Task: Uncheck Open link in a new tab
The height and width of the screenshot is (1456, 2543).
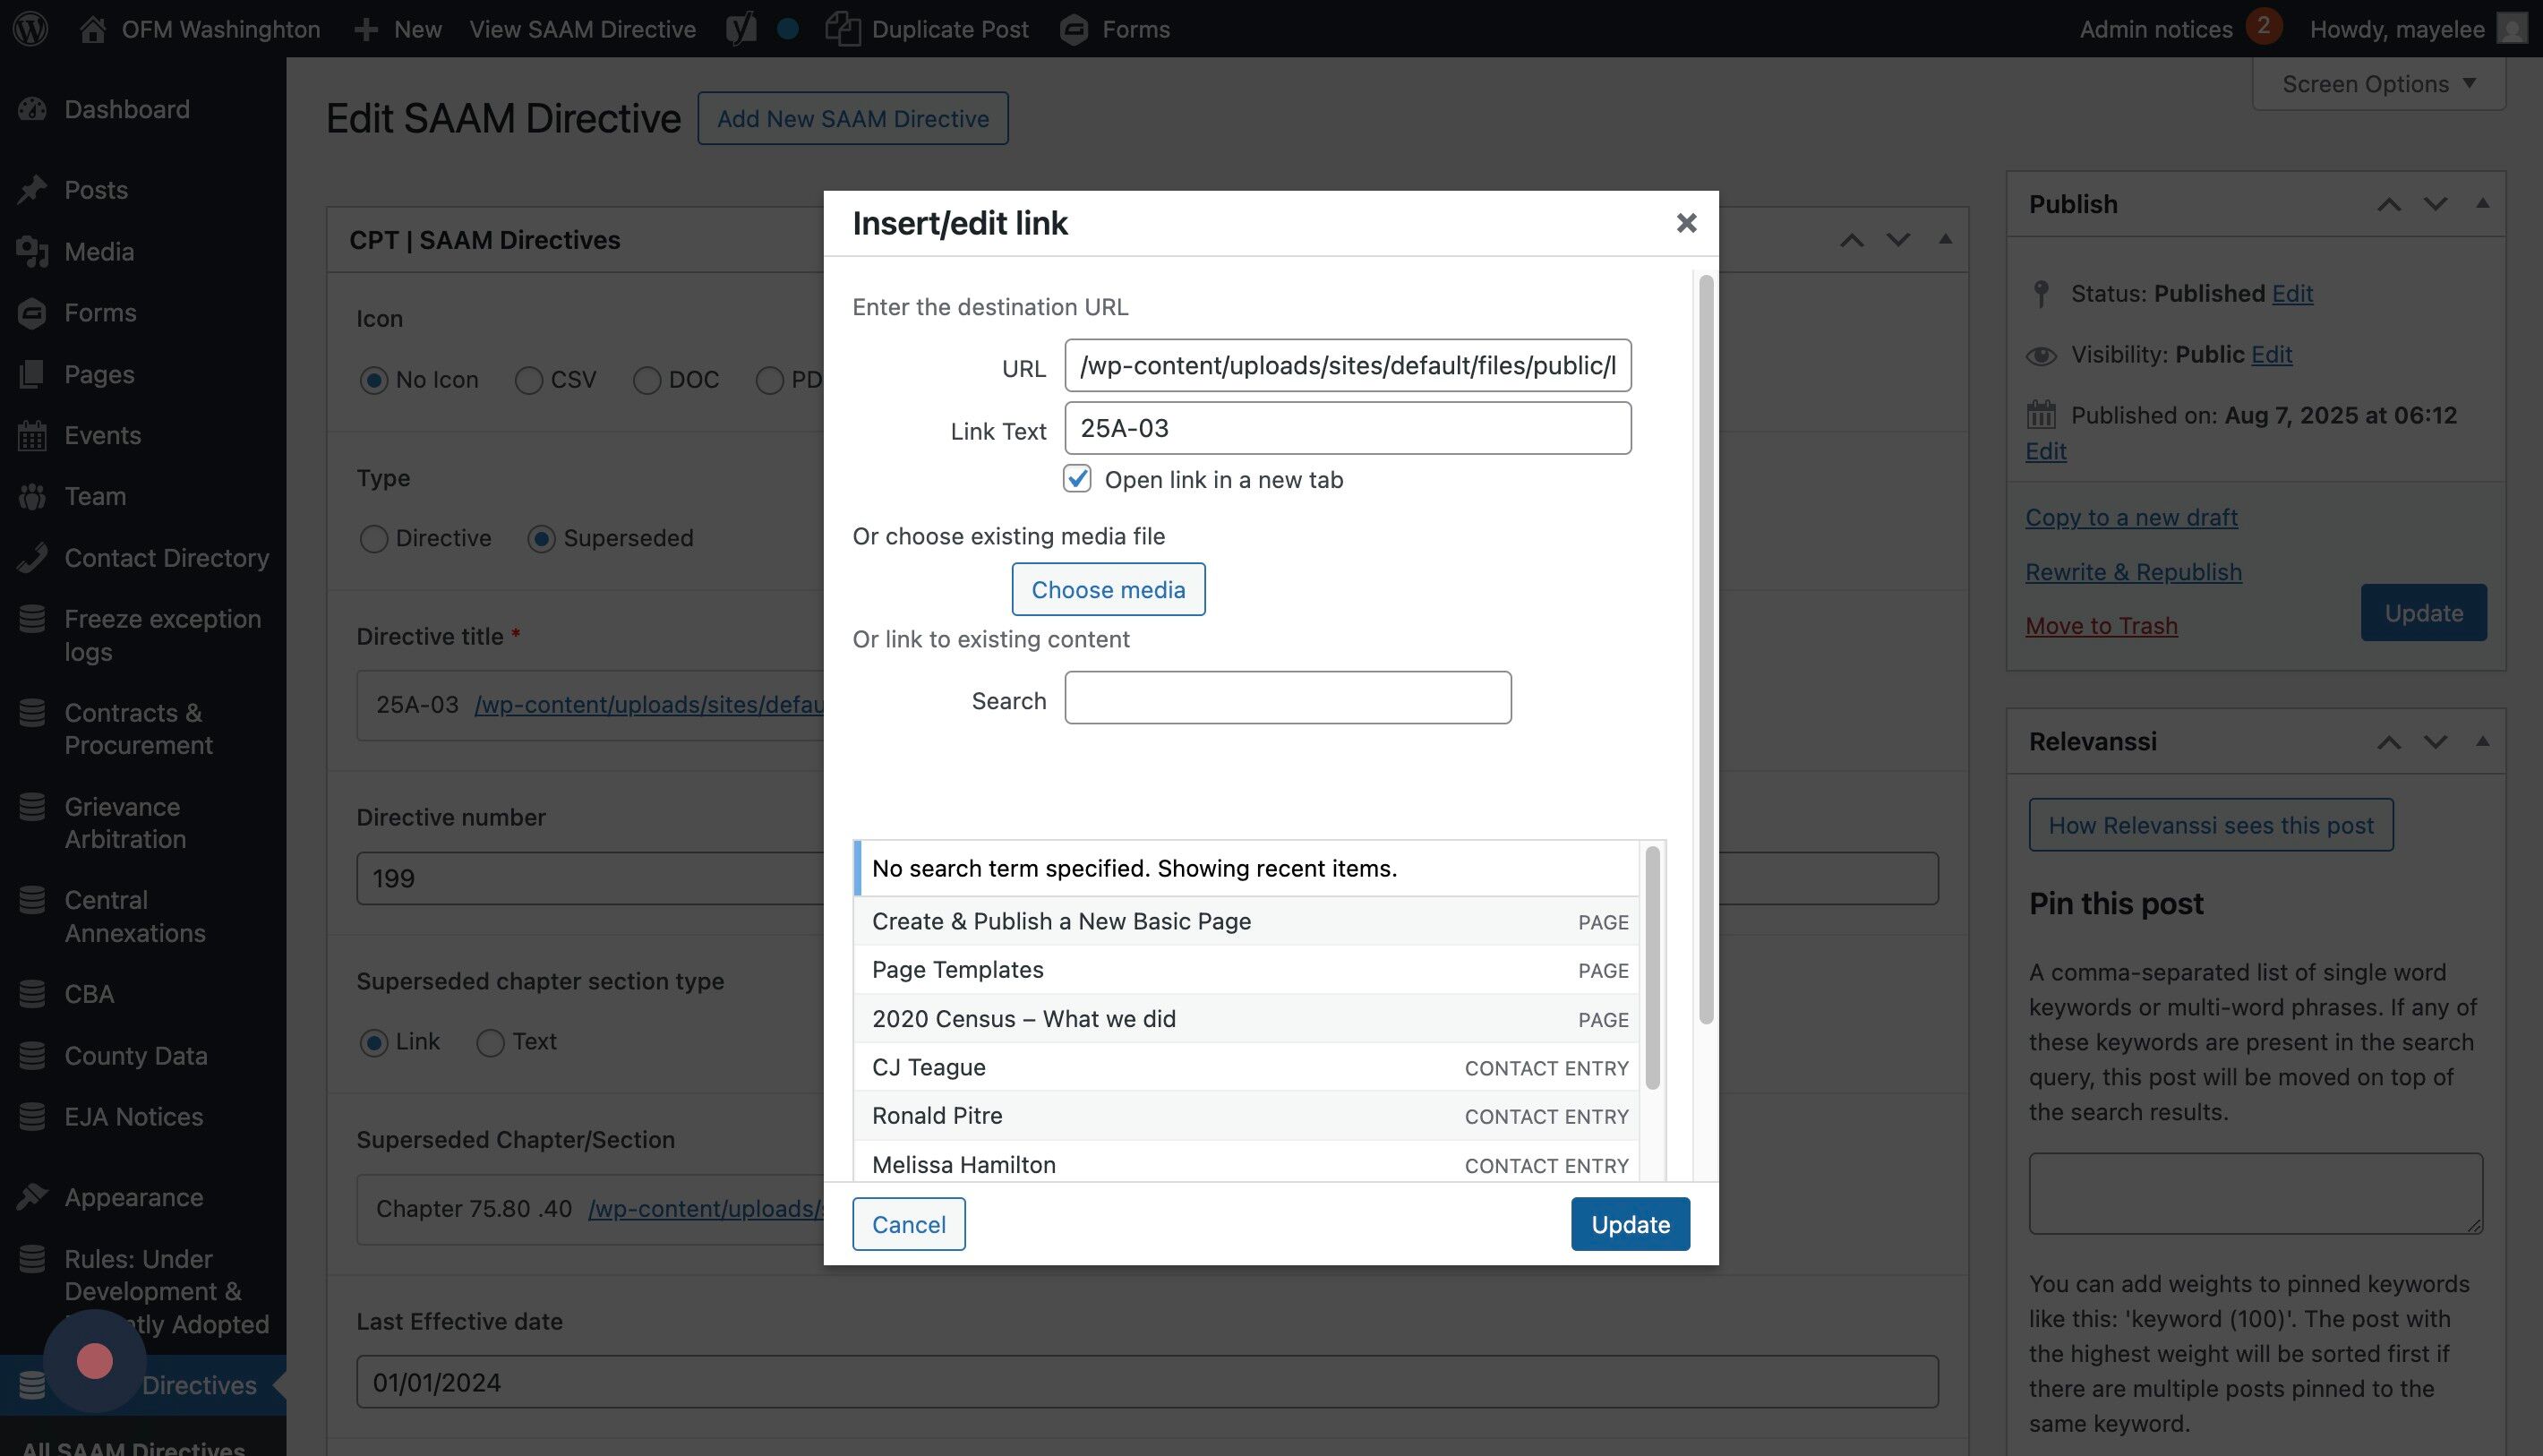Action: click(1077, 479)
